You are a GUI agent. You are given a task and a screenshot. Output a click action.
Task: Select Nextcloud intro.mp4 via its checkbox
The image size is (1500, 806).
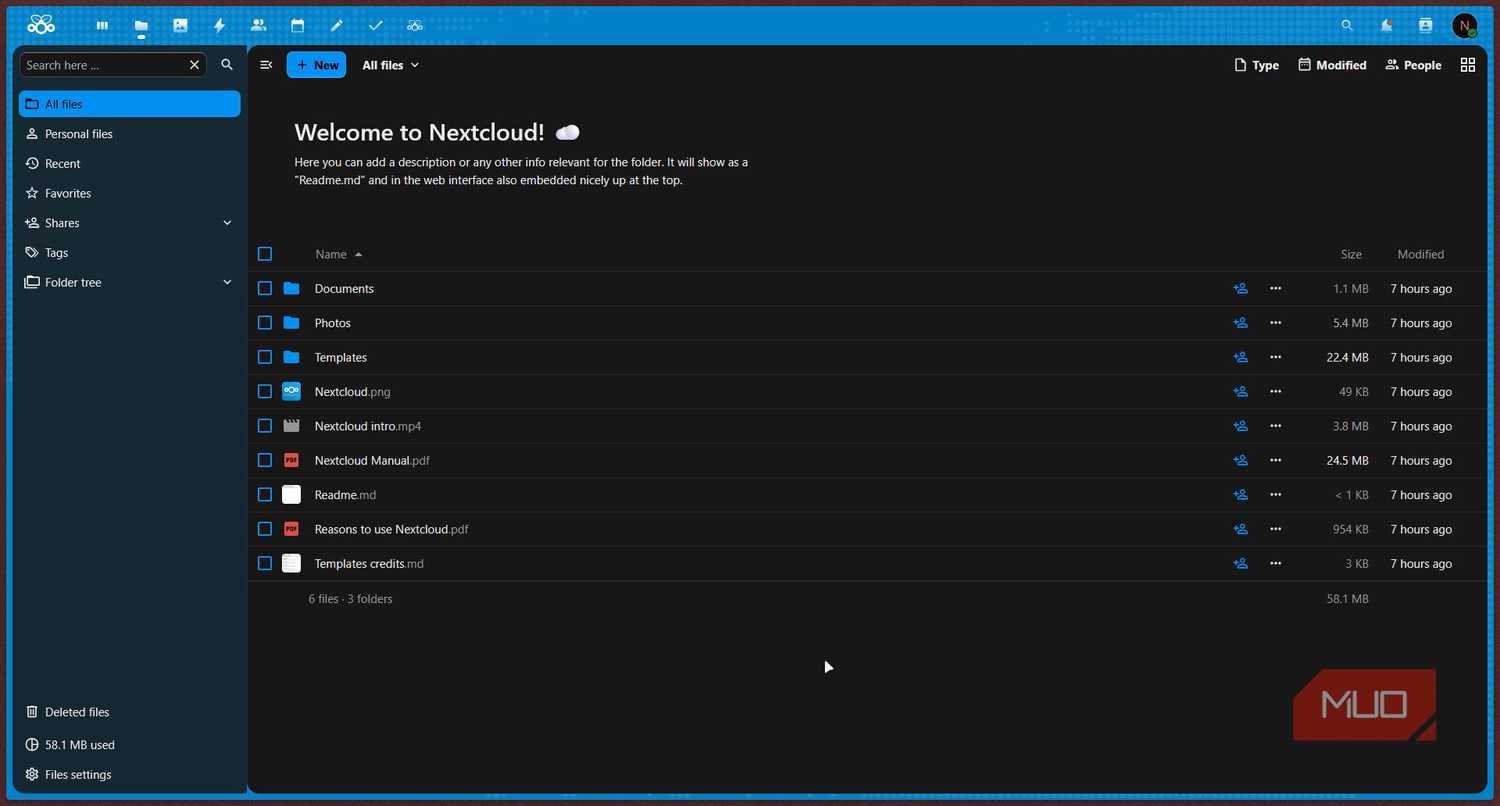pyautogui.click(x=265, y=426)
